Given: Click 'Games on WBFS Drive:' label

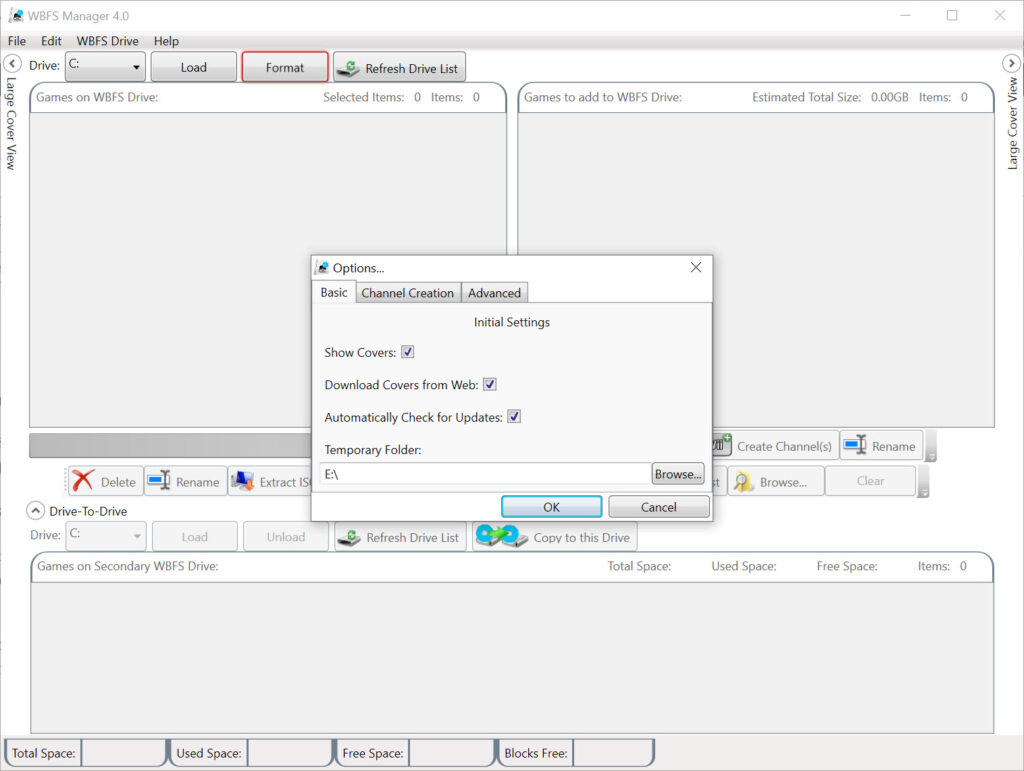Looking at the screenshot, I should click(x=97, y=97).
